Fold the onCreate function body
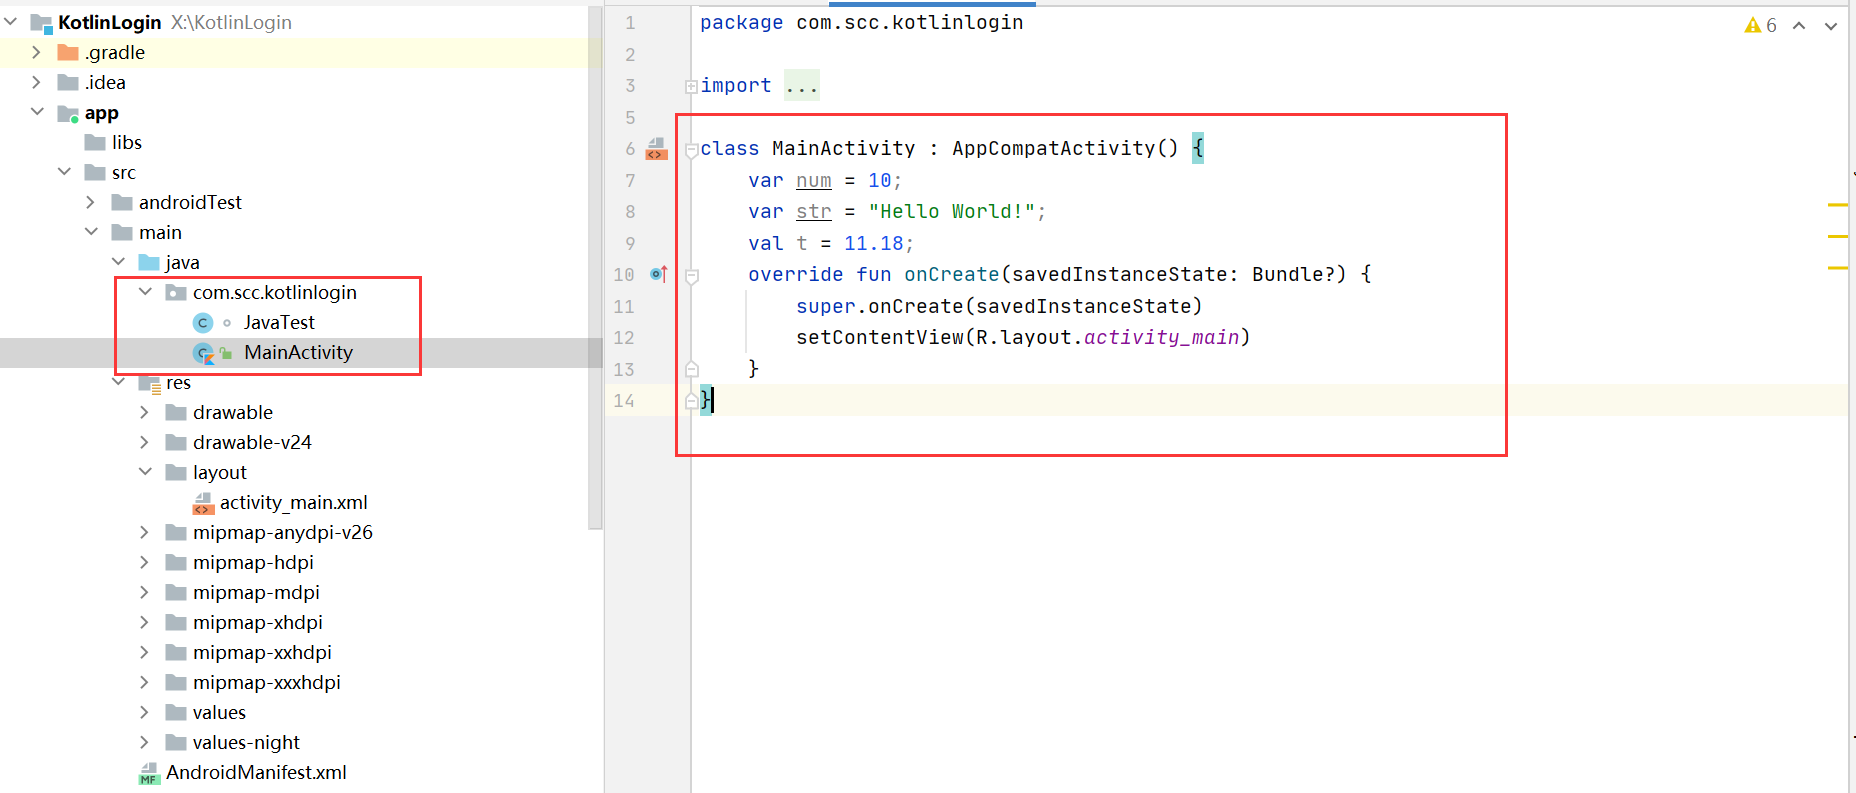This screenshot has height=793, width=1856. pyautogui.click(x=691, y=276)
